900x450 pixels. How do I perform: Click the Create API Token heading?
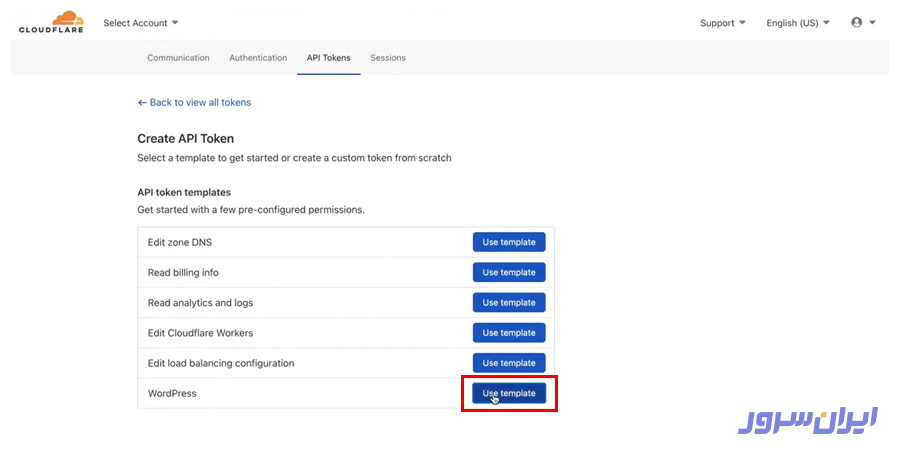(x=185, y=139)
